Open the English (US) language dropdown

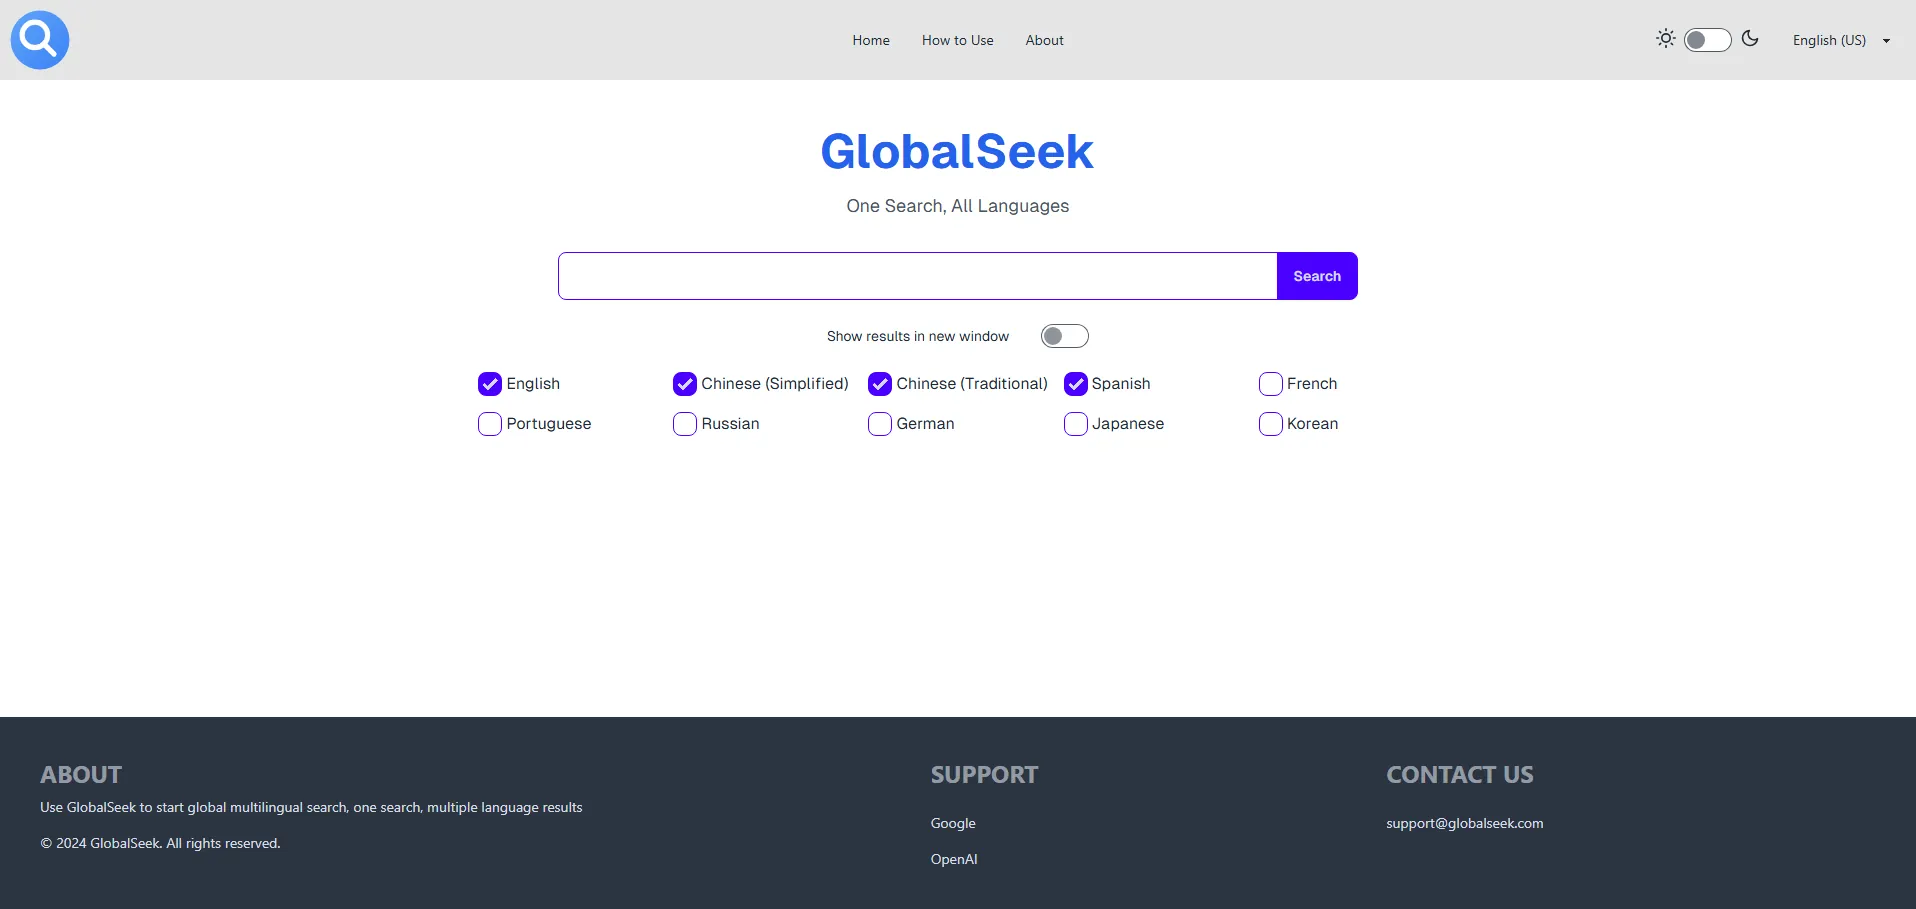pyautogui.click(x=1840, y=40)
